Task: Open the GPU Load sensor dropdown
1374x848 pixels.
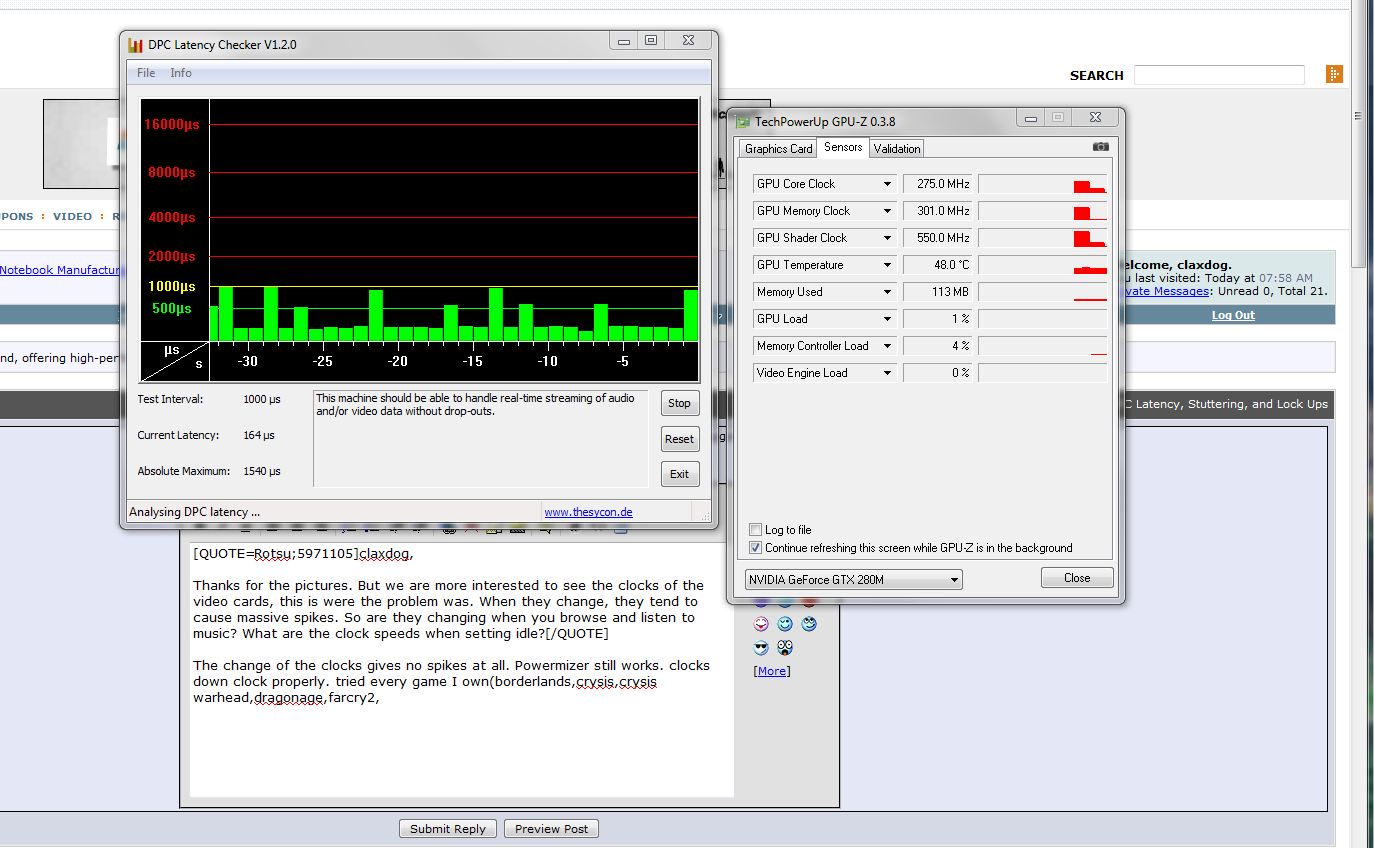Action: point(887,319)
